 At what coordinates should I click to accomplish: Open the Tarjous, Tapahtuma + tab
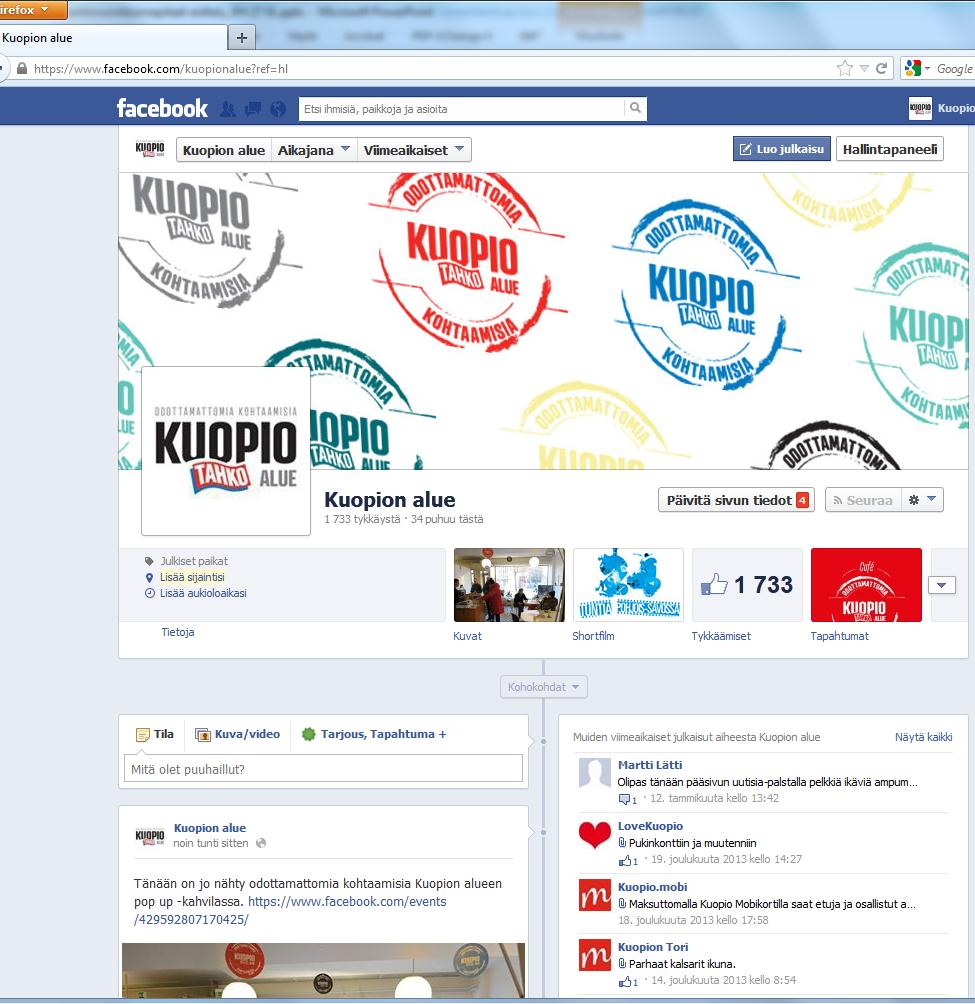pos(374,734)
